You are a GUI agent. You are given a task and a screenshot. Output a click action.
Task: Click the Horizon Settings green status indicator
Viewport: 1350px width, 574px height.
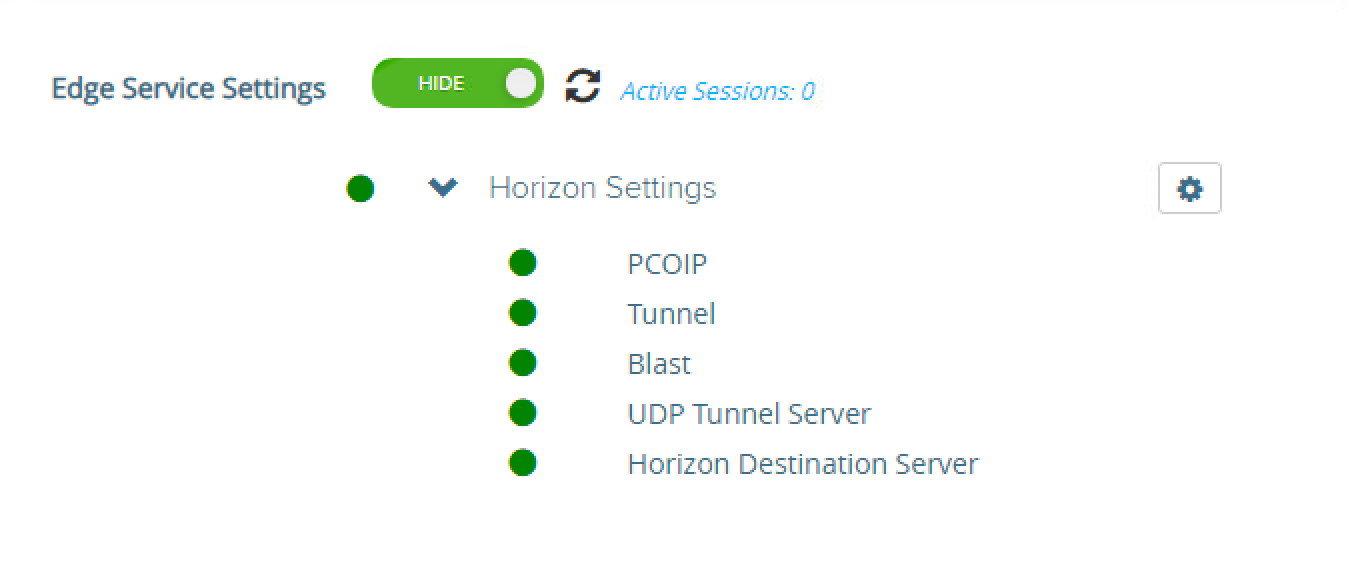[360, 188]
